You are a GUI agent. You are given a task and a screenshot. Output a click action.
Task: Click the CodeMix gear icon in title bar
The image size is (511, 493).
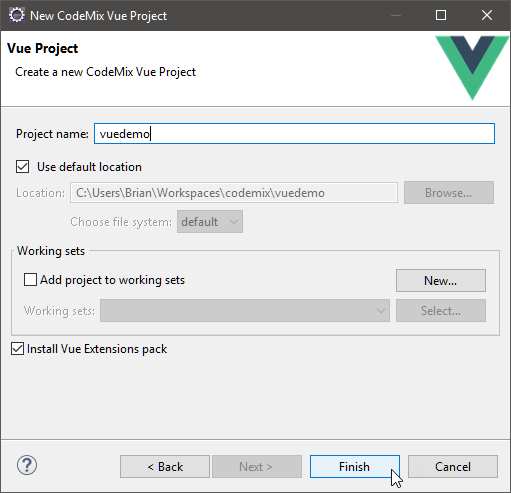[x=16, y=15]
